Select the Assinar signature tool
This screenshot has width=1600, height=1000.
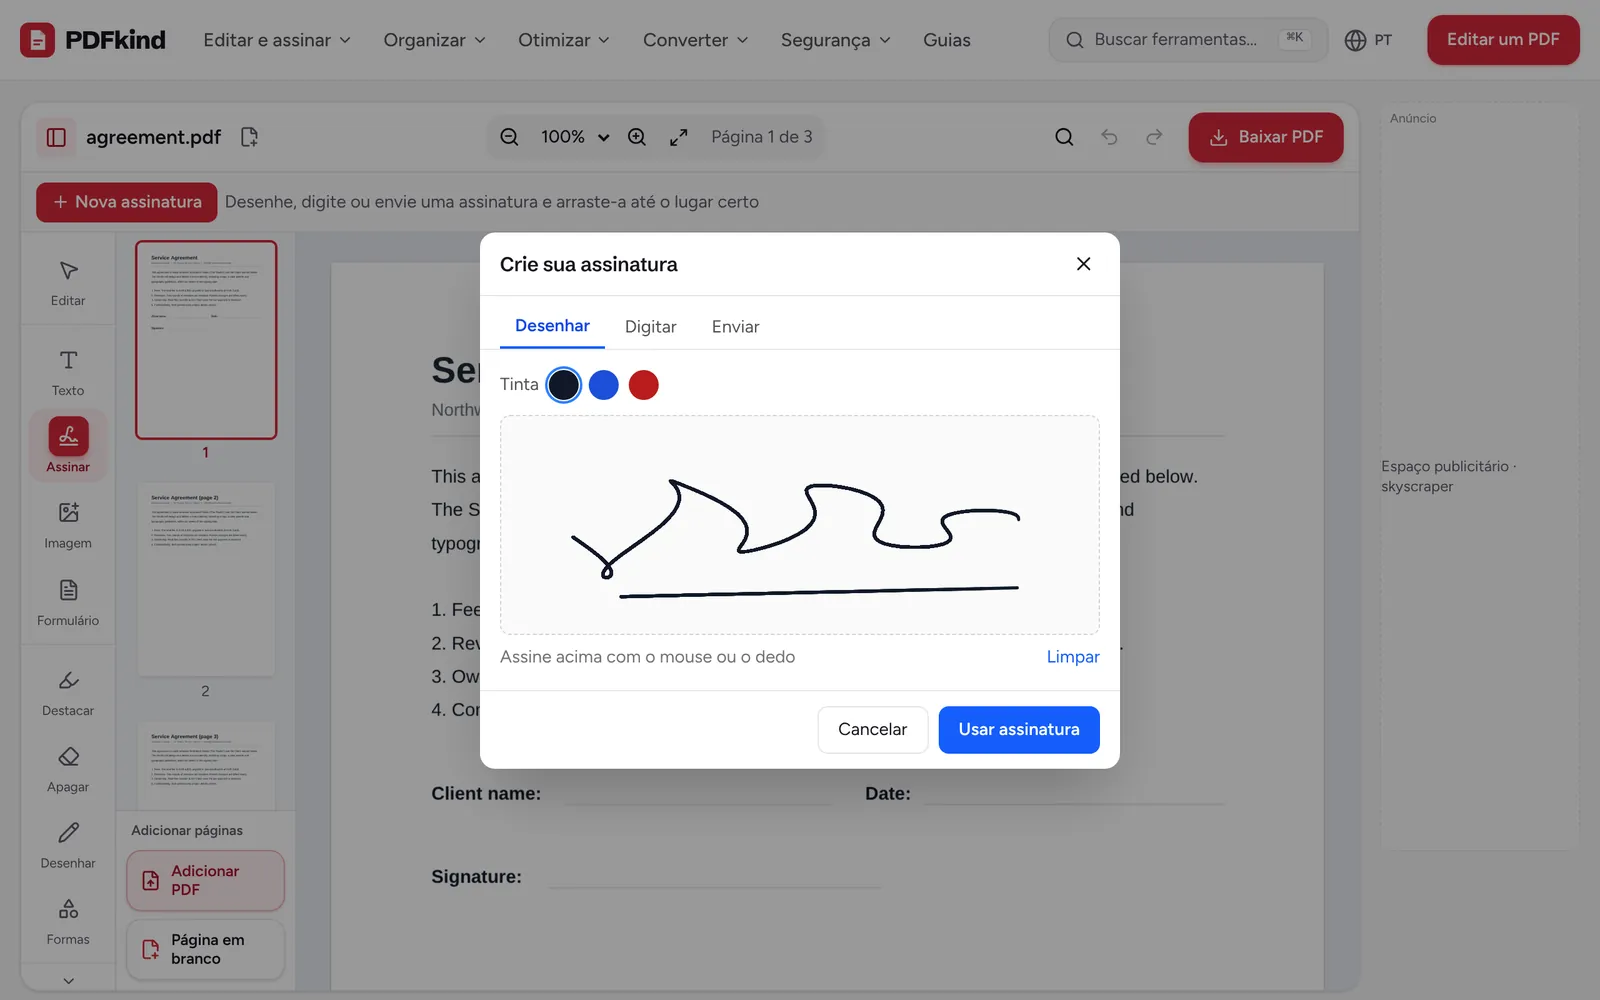[x=68, y=445]
